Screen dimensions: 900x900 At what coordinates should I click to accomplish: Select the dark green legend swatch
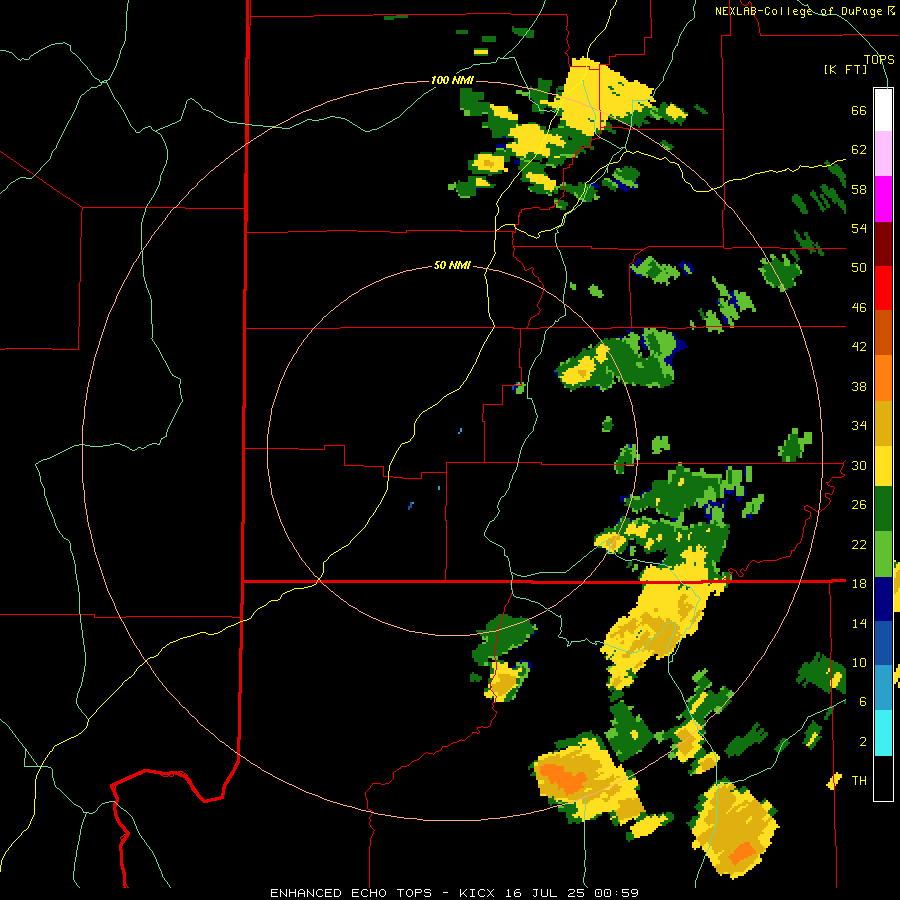coord(883,509)
